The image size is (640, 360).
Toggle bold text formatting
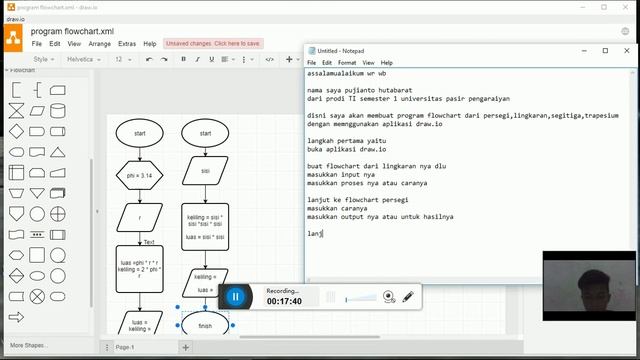tap(184, 60)
